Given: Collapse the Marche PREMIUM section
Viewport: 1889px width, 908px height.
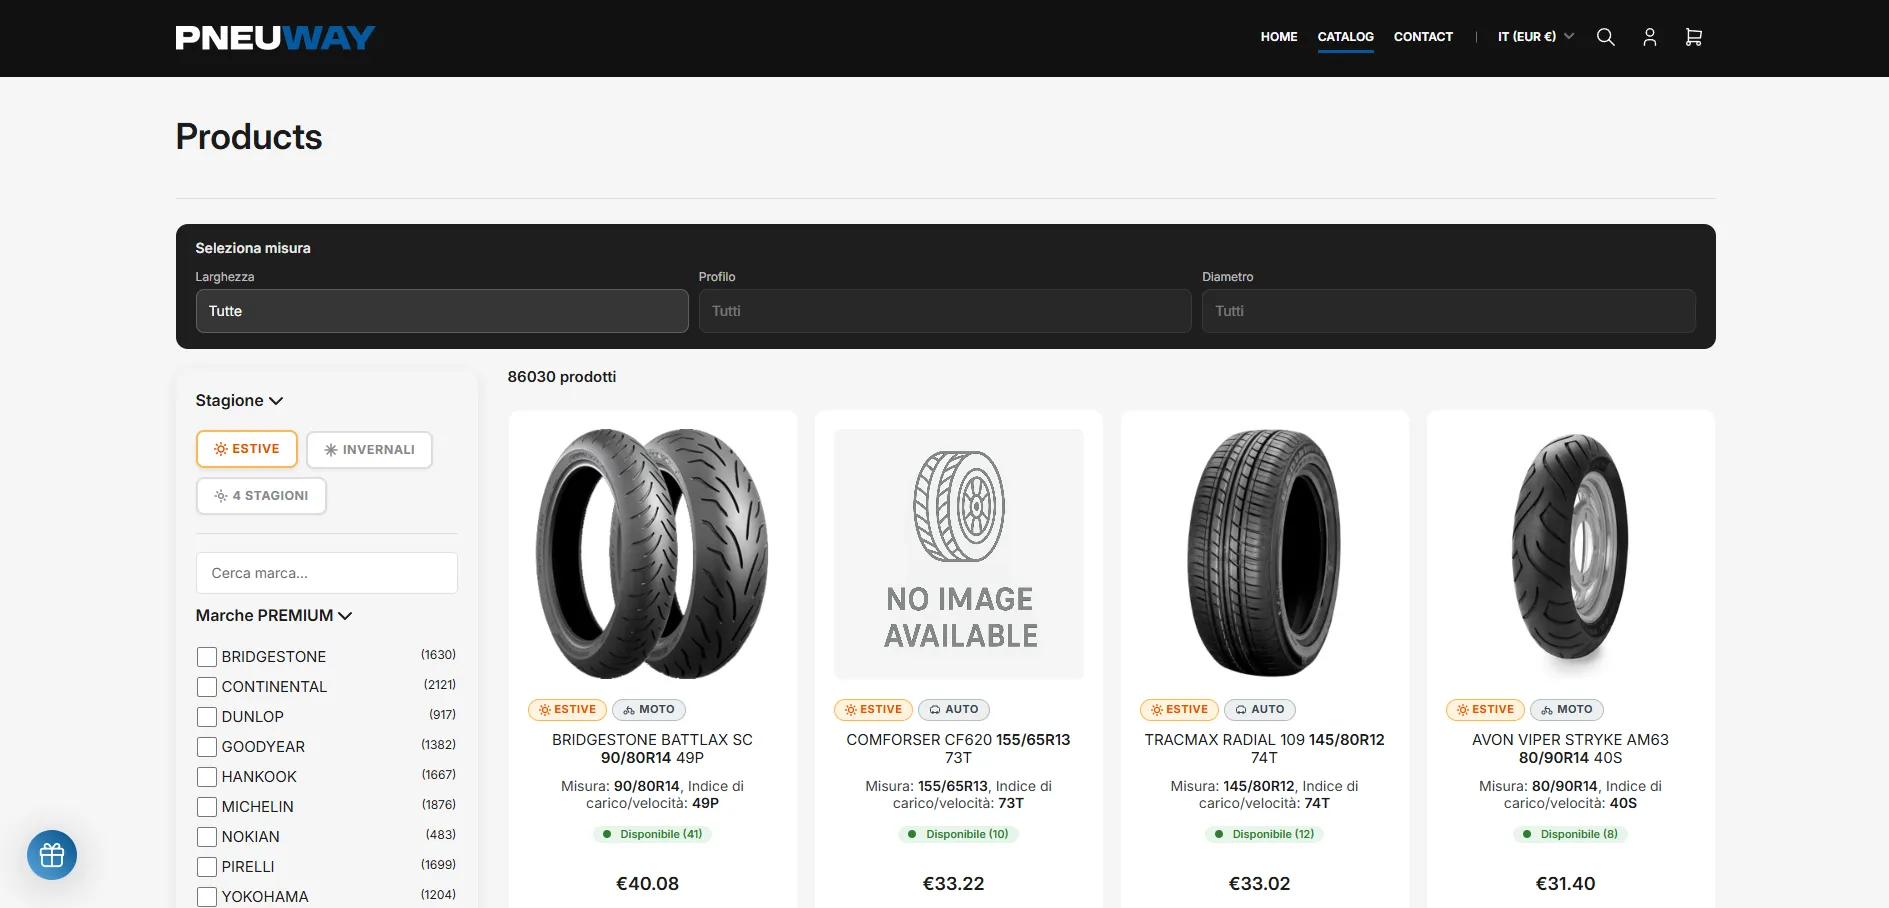Looking at the screenshot, I should [x=274, y=616].
